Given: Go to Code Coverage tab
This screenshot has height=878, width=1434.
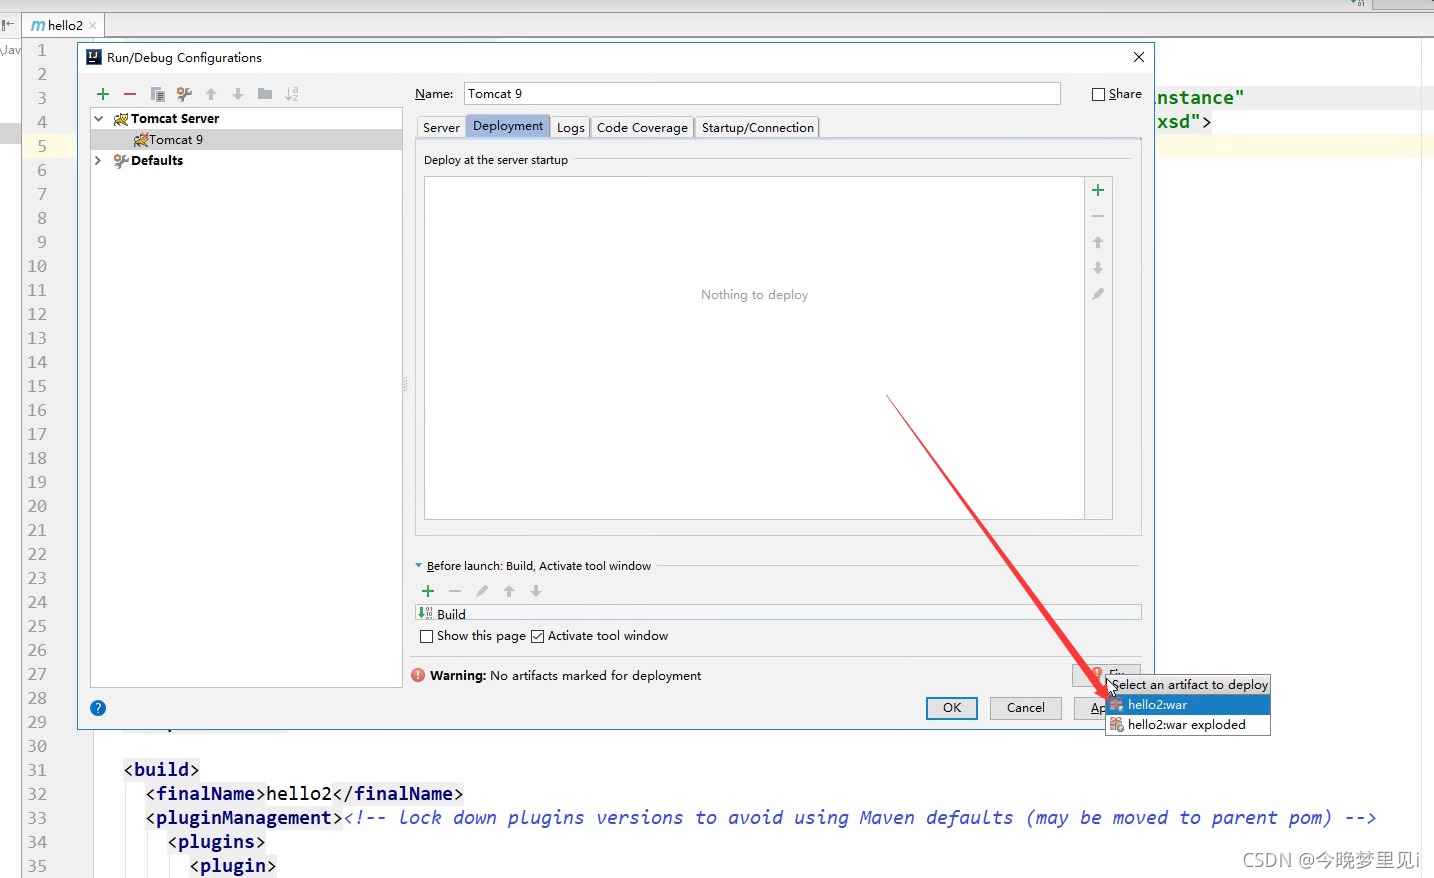Looking at the screenshot, I should point(642,128).
